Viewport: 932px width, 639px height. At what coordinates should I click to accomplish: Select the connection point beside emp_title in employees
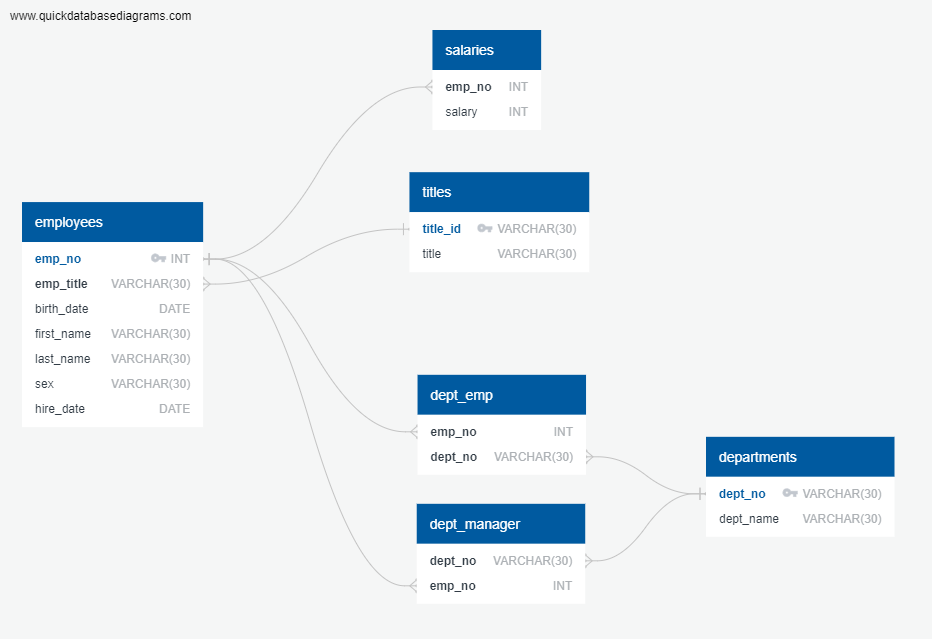point(207,283)
